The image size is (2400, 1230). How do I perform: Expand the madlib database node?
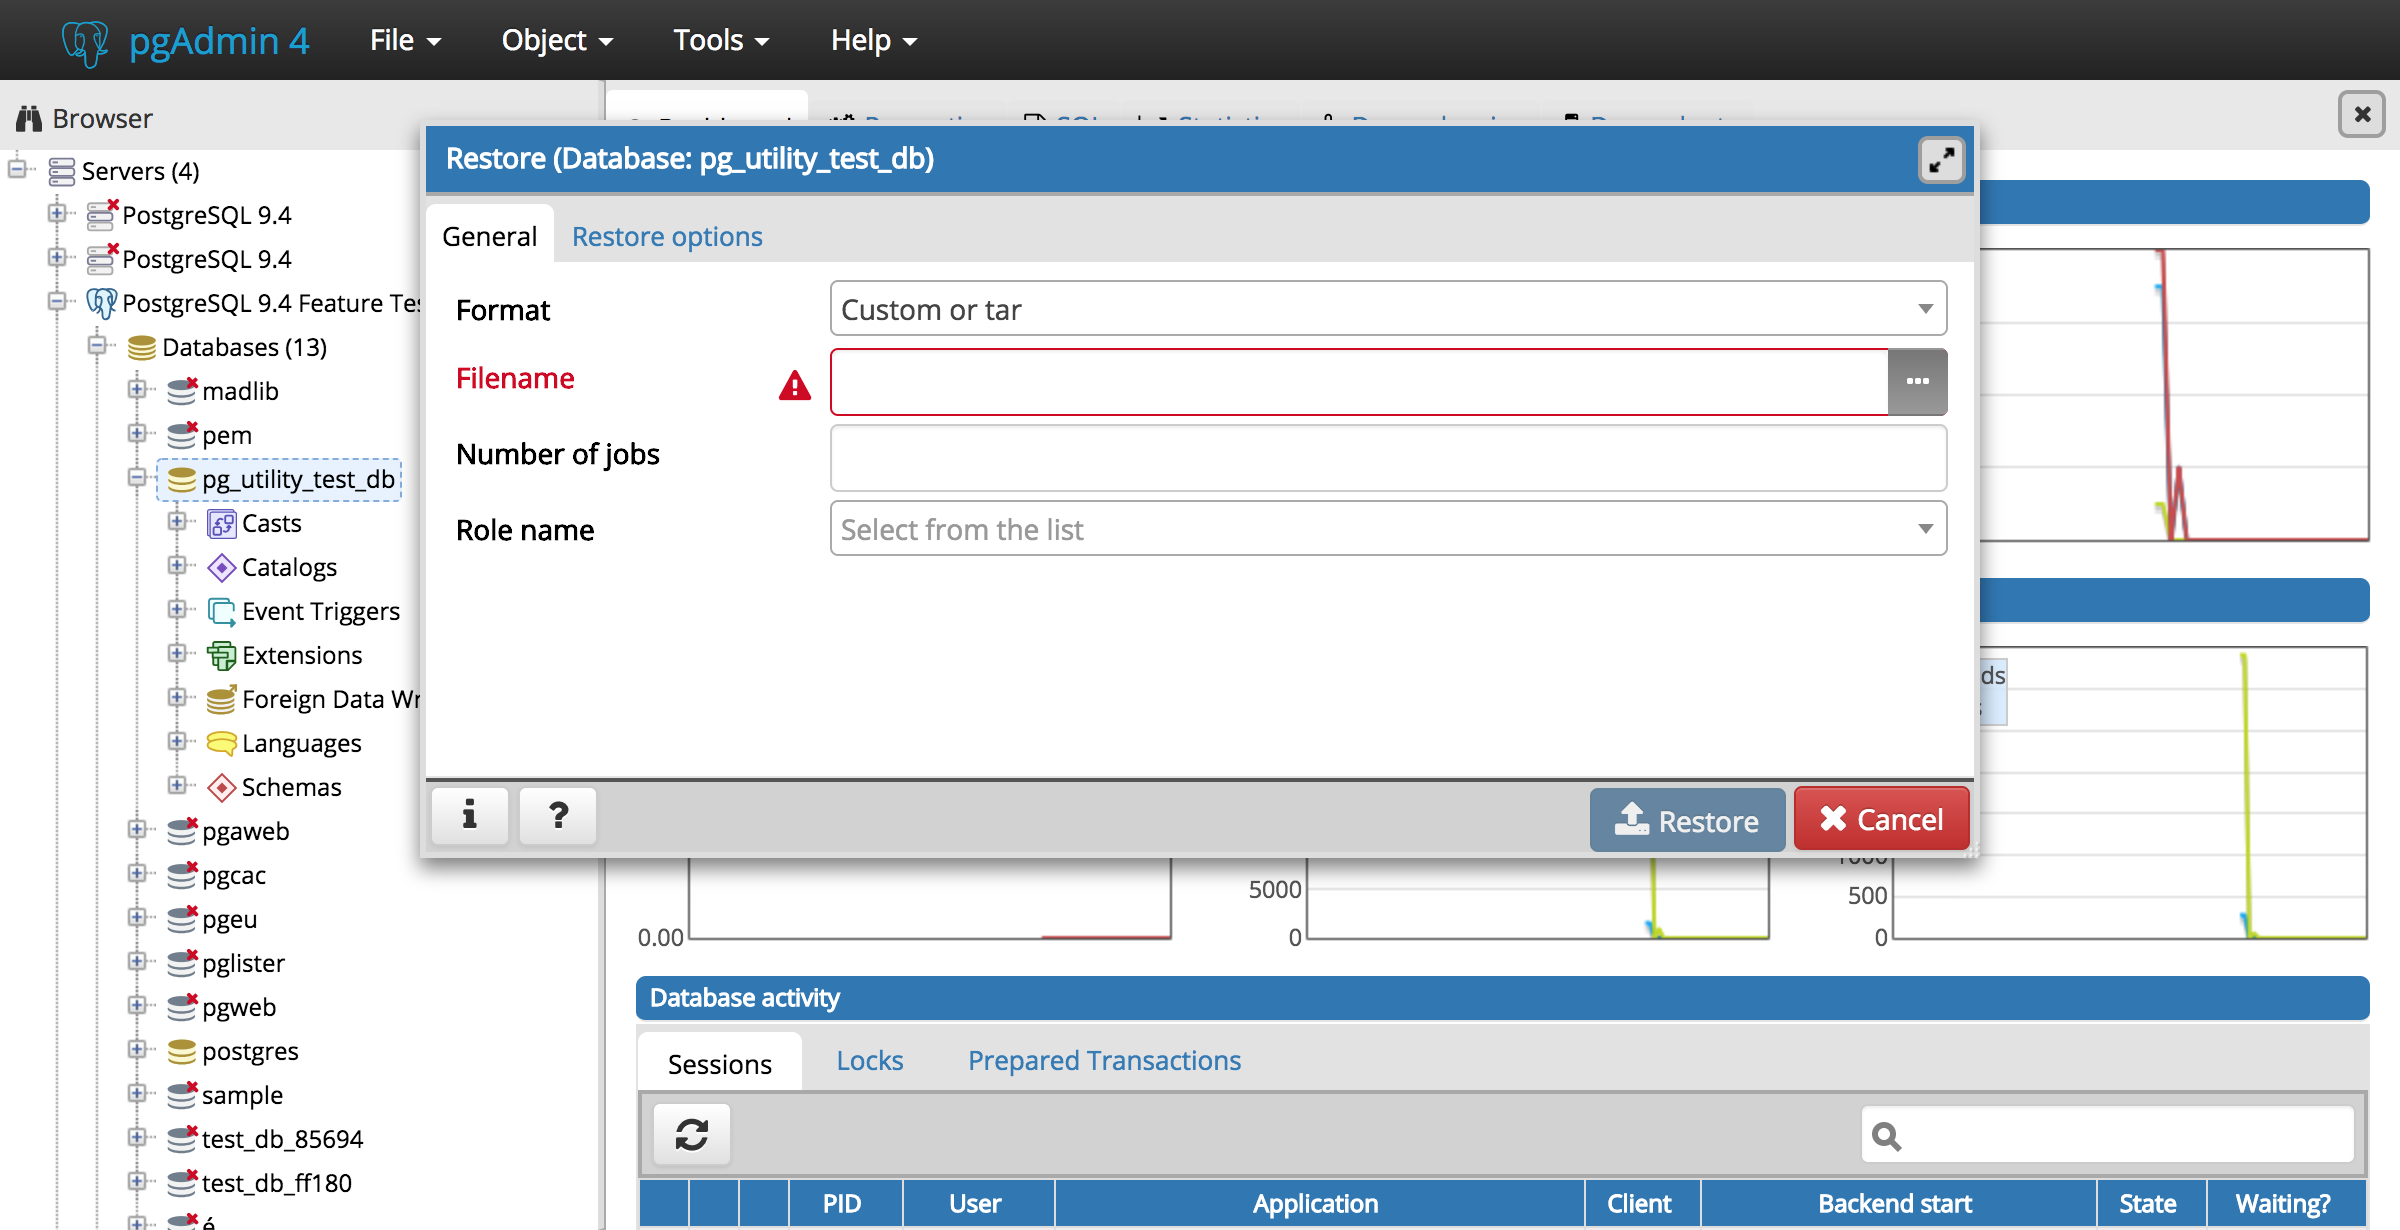pyautogui.click(x=137, y=390)
